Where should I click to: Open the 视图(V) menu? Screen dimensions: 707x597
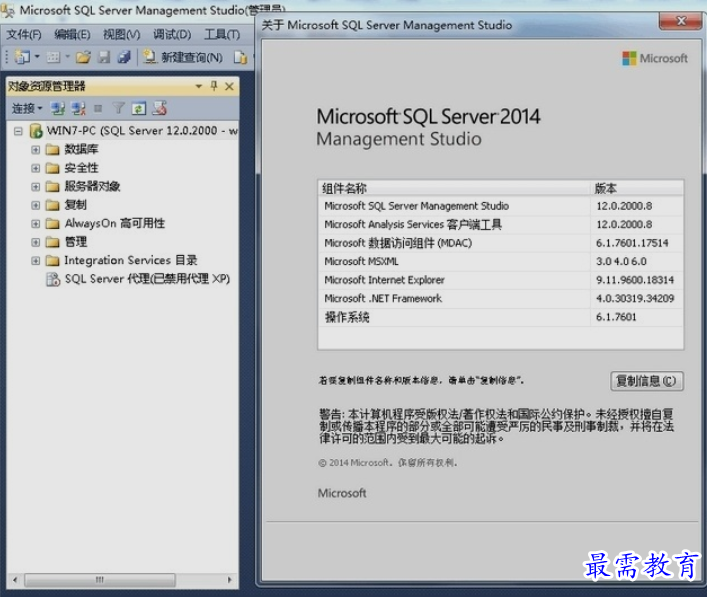[121, 35]
